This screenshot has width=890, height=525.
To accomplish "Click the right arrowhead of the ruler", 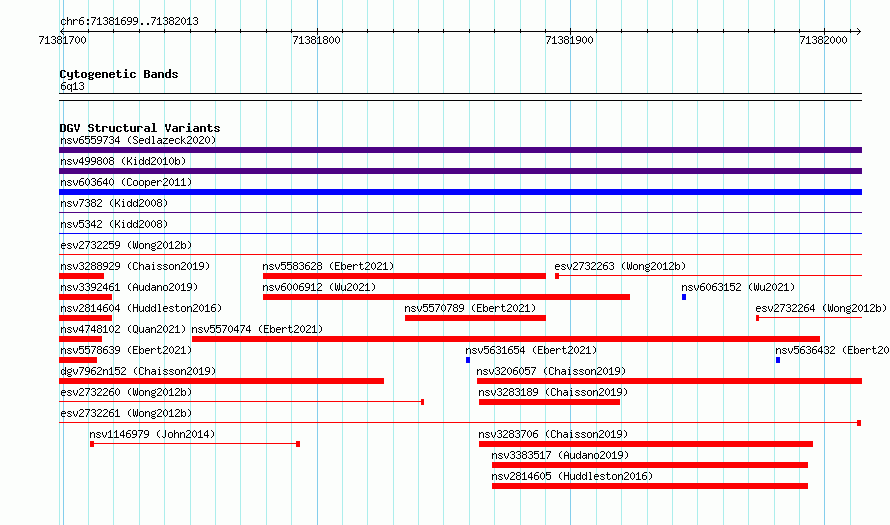I will click(859, 32).
